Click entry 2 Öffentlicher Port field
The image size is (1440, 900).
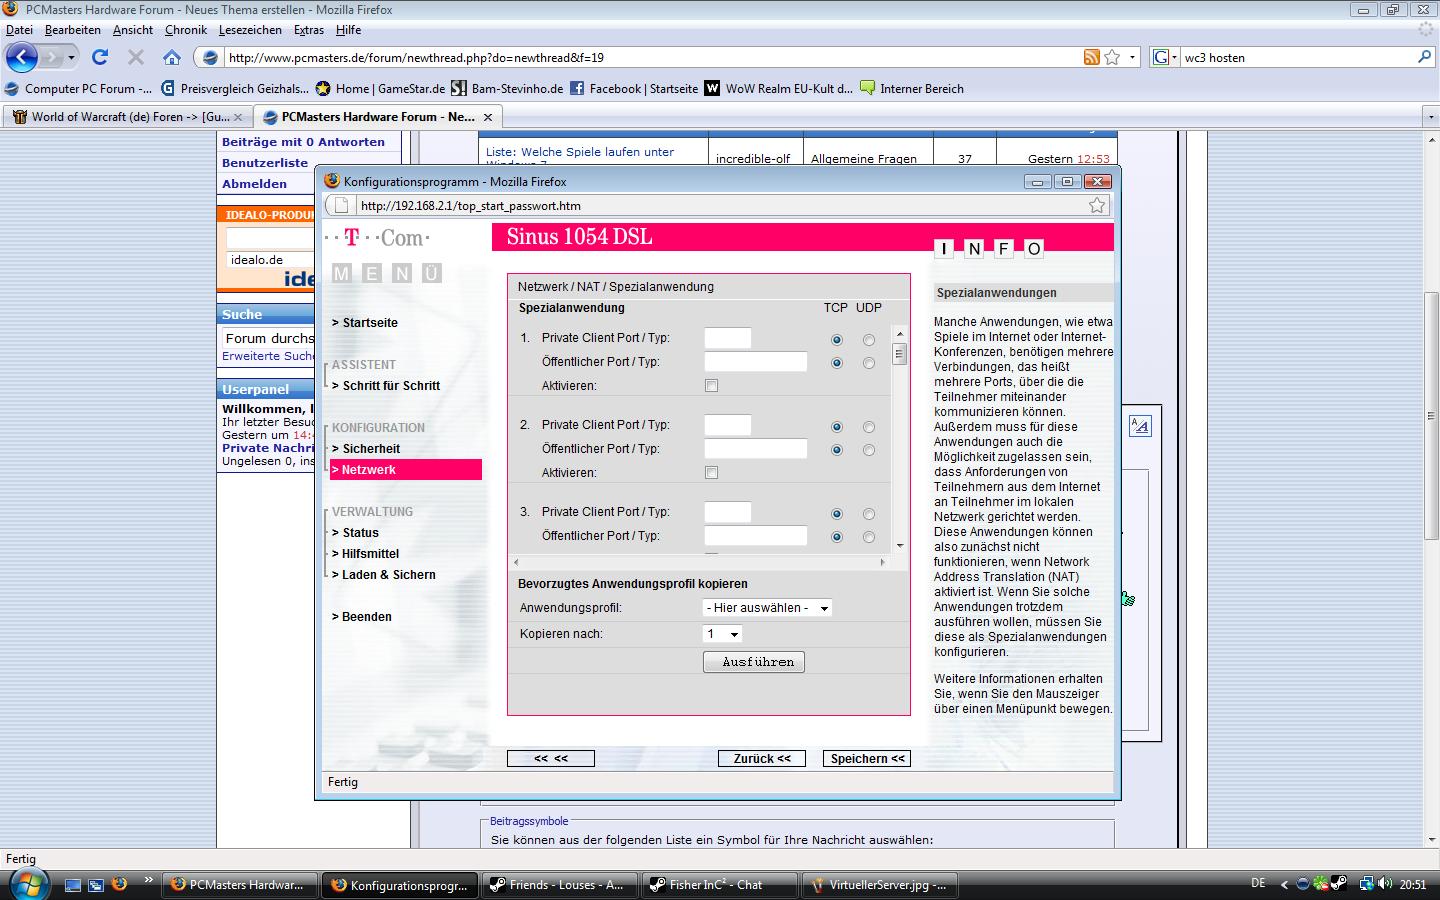[756, 449]
